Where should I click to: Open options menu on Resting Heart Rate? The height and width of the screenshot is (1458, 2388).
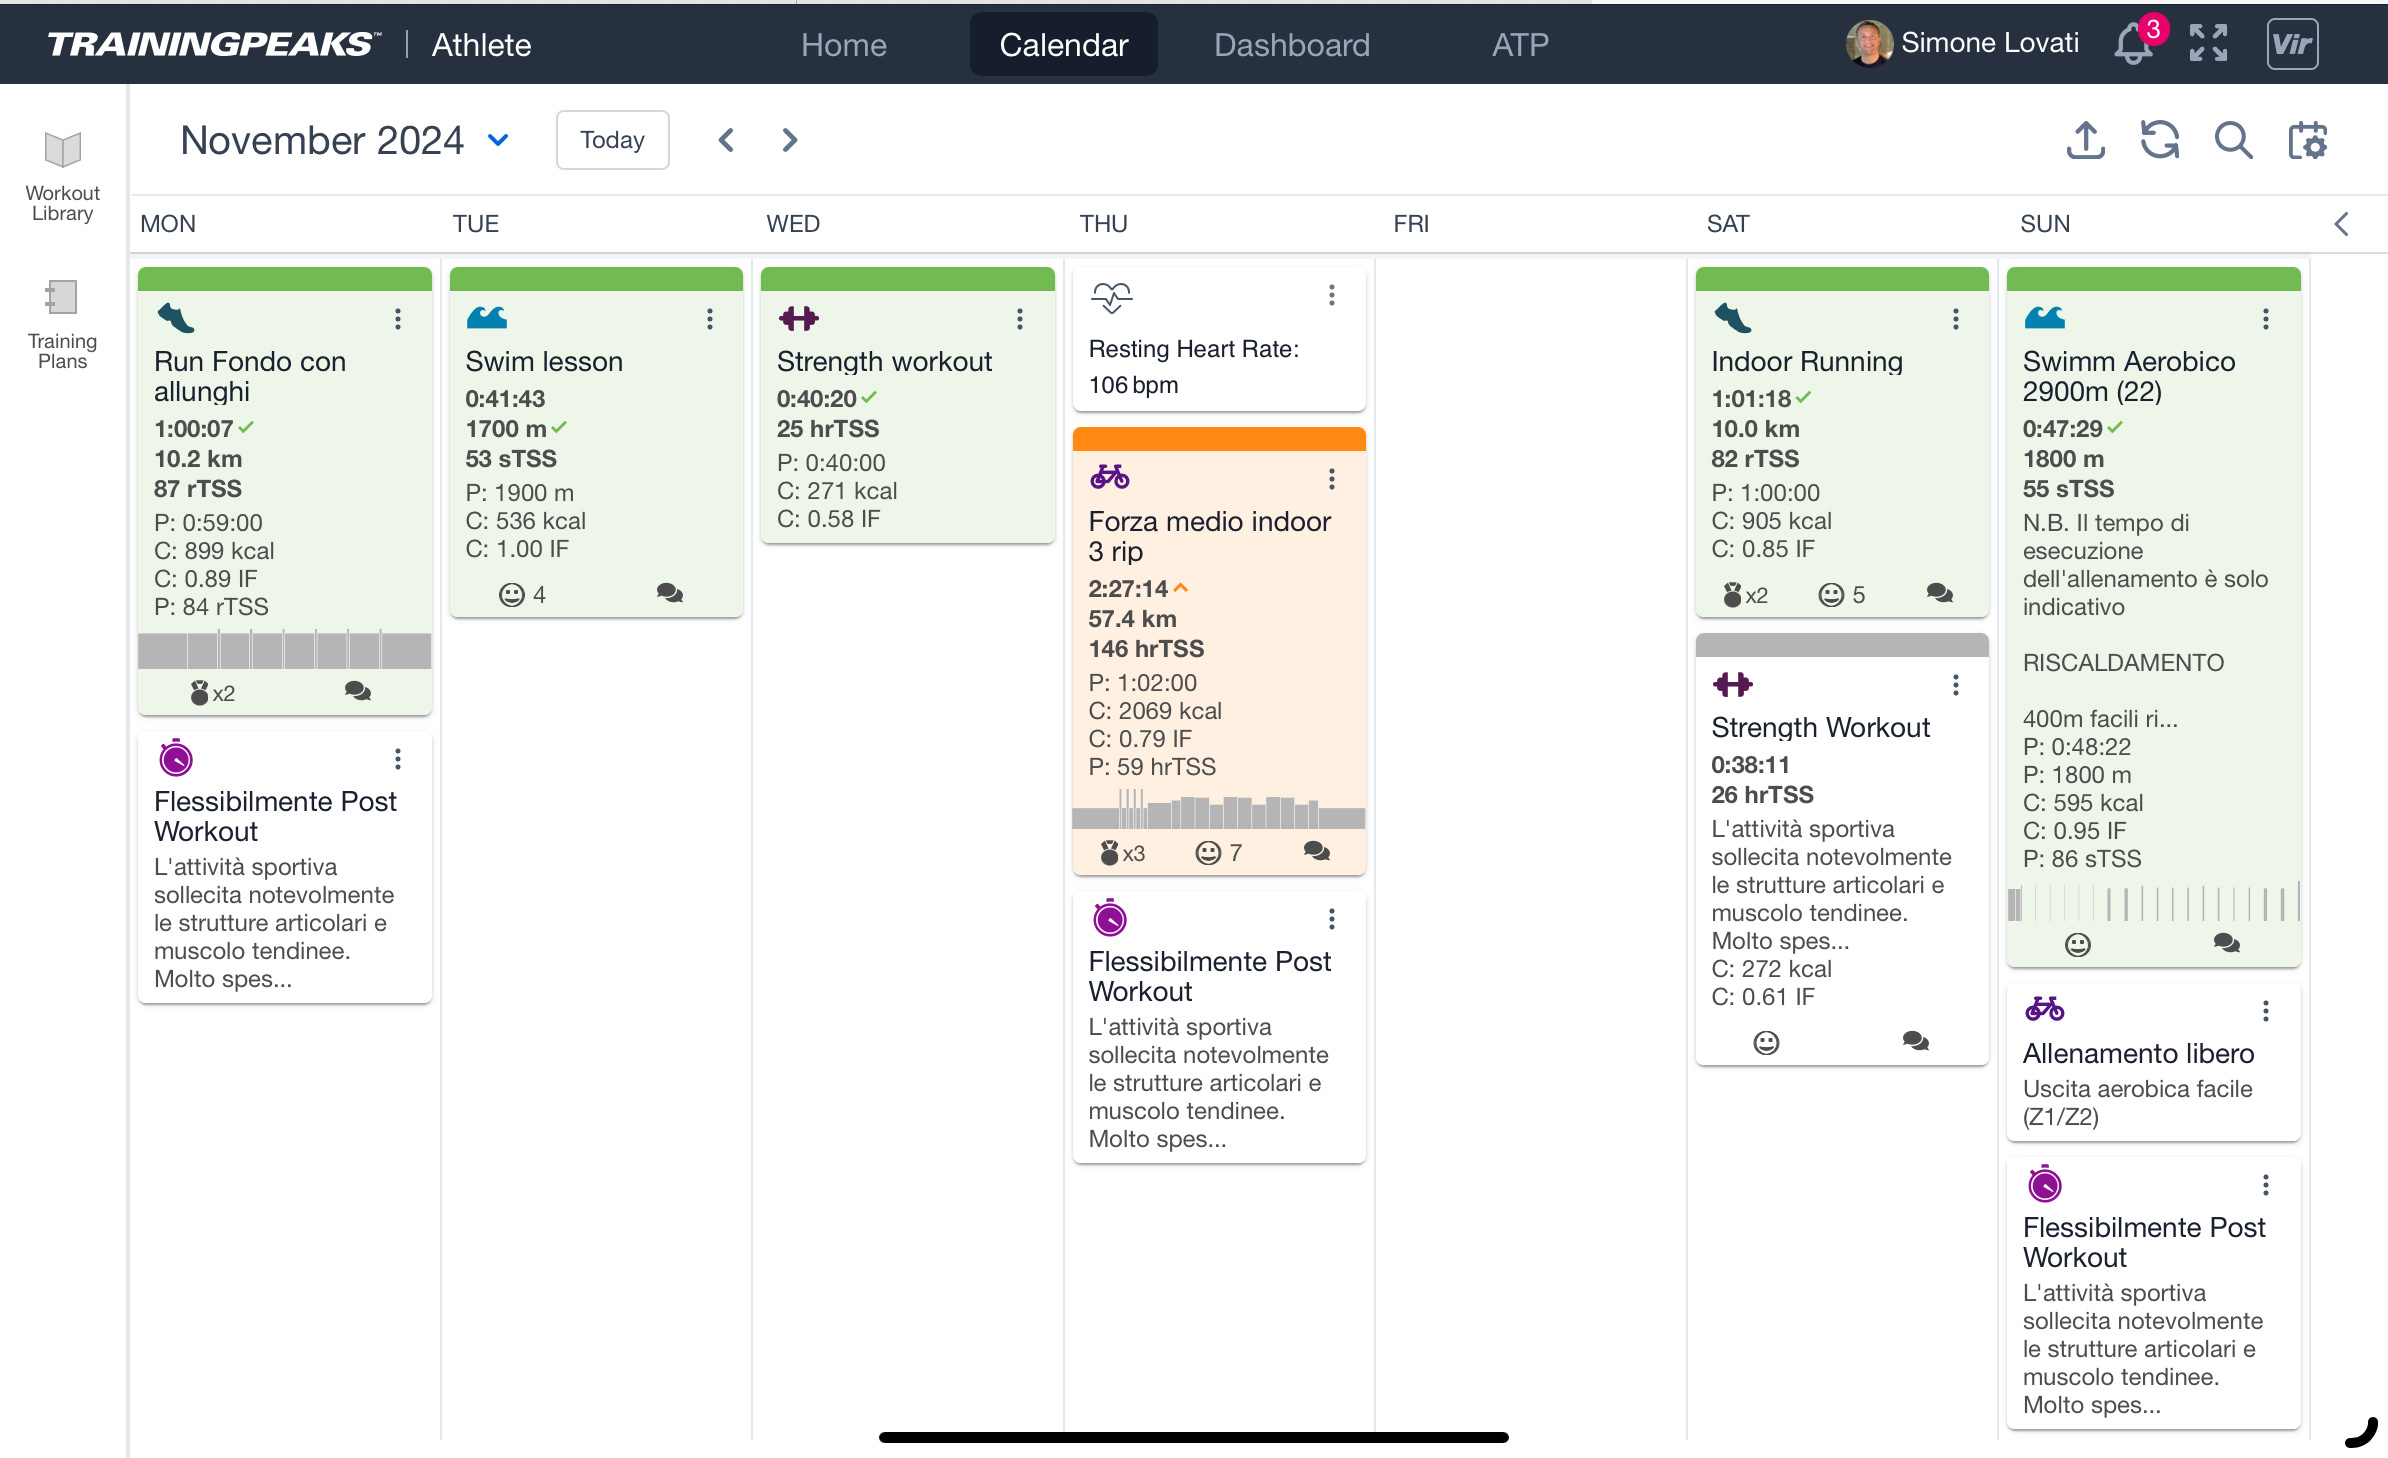pos(1331,295)
